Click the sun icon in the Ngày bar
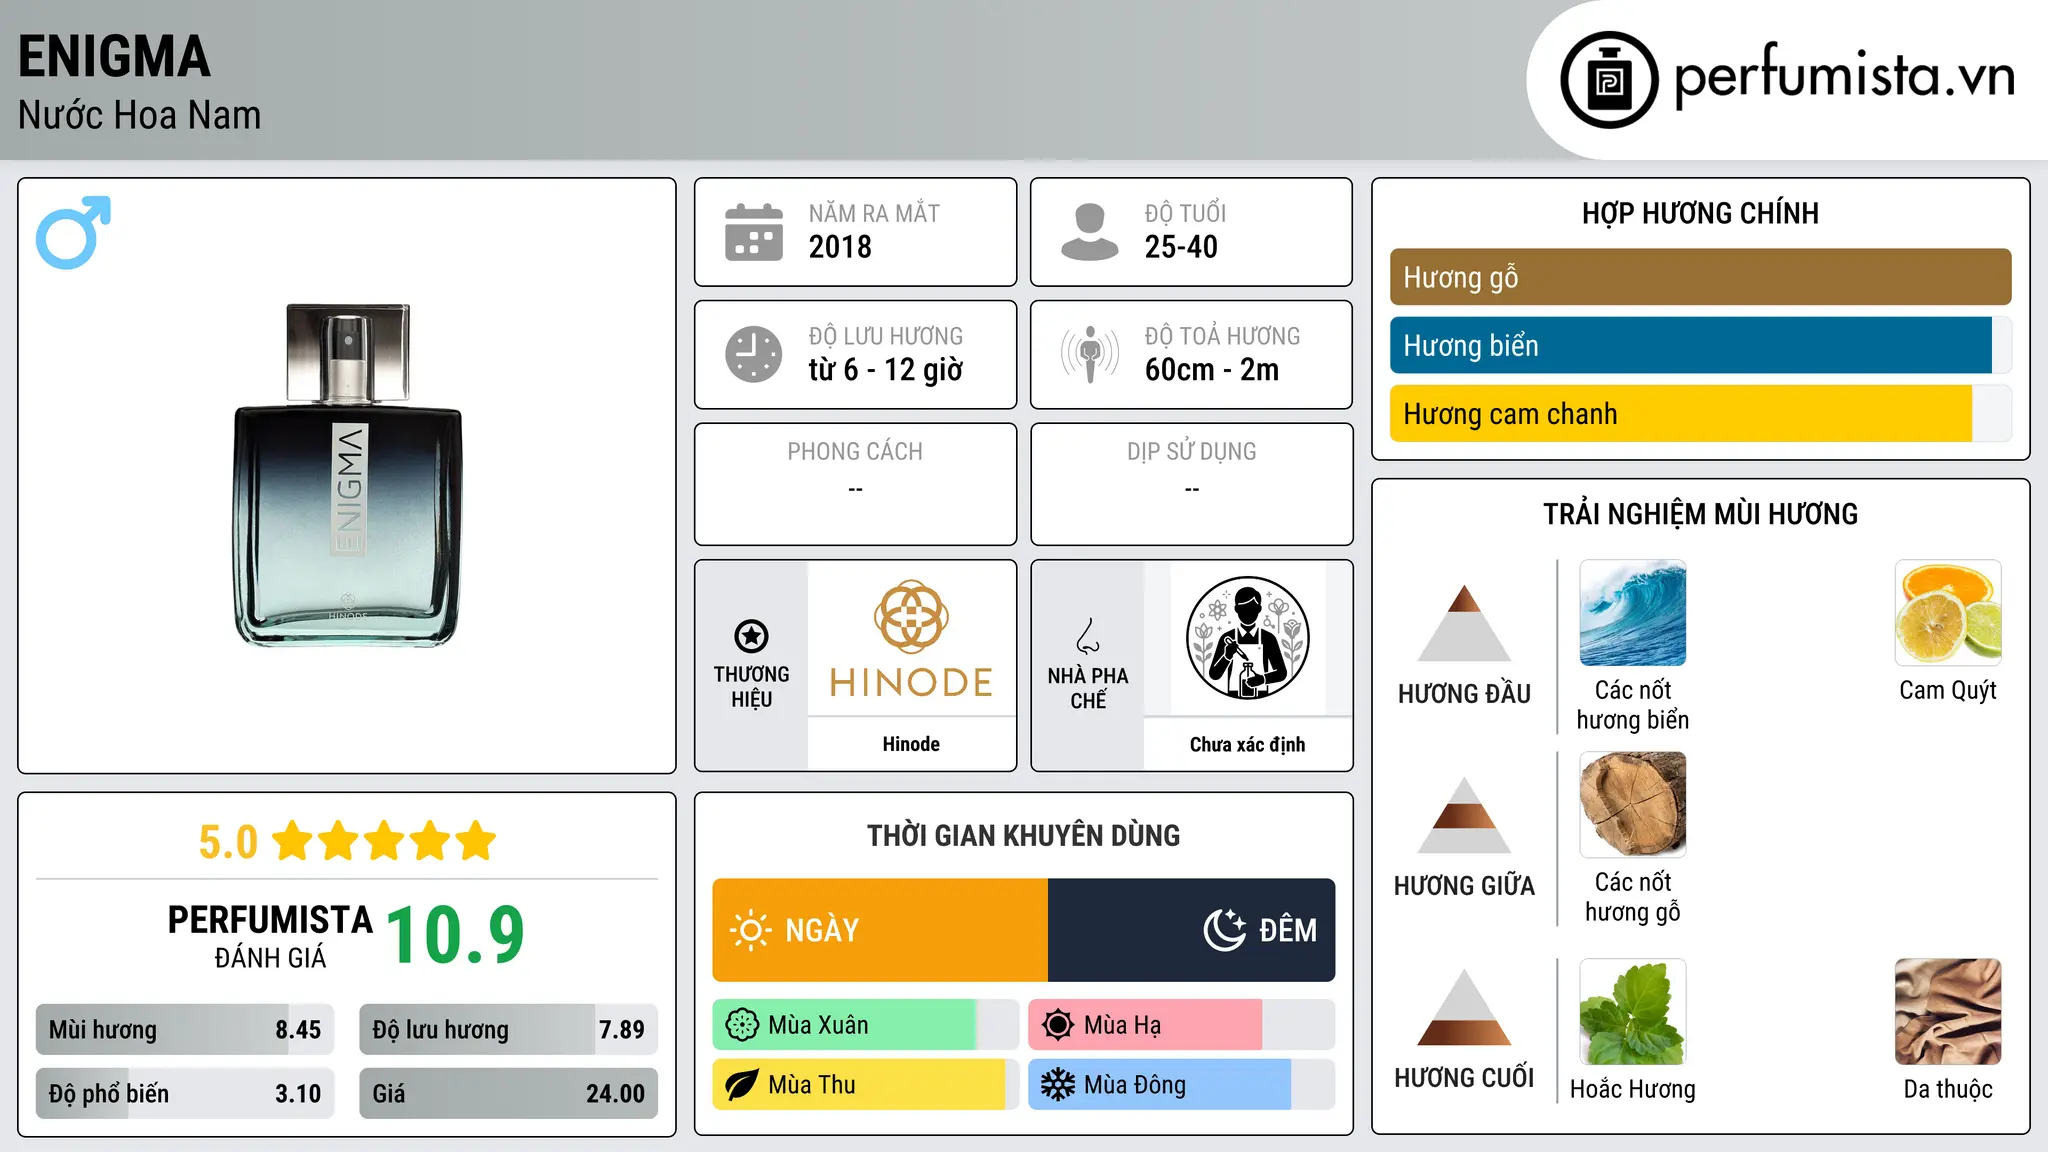The height and width of the screenshot is (1152, 2048). coord(751,930)
